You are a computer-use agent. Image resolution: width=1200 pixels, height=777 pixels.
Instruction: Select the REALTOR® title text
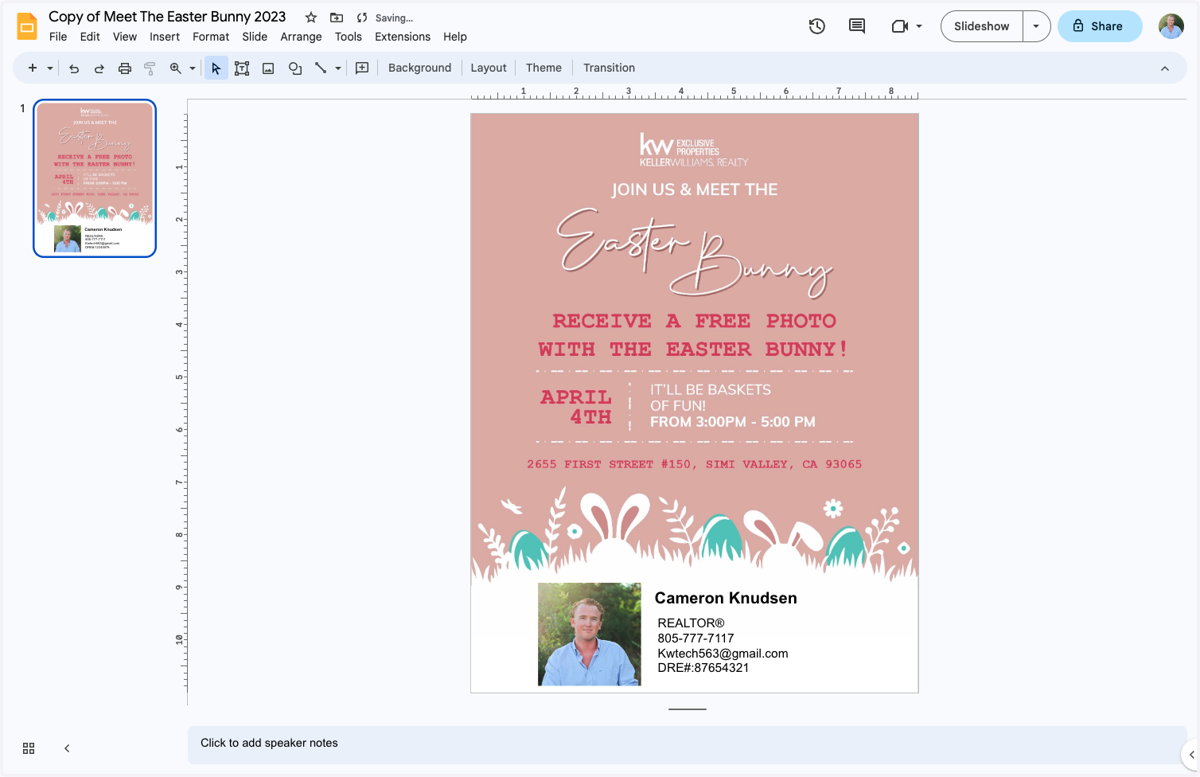click(x=691, y=623)
